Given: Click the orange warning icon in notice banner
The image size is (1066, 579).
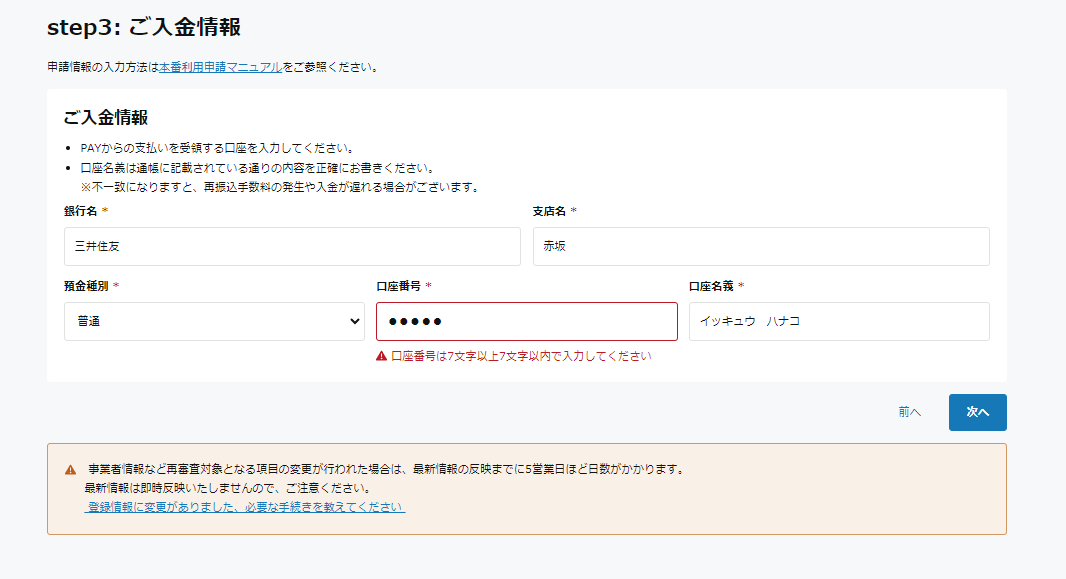Looking at the screenshot, I should click(70, 470).
